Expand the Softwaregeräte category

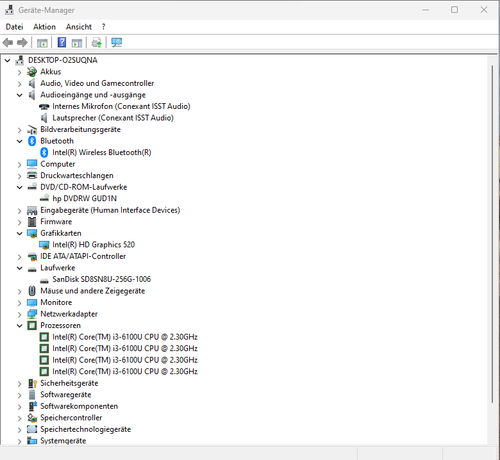pos(20,395)
